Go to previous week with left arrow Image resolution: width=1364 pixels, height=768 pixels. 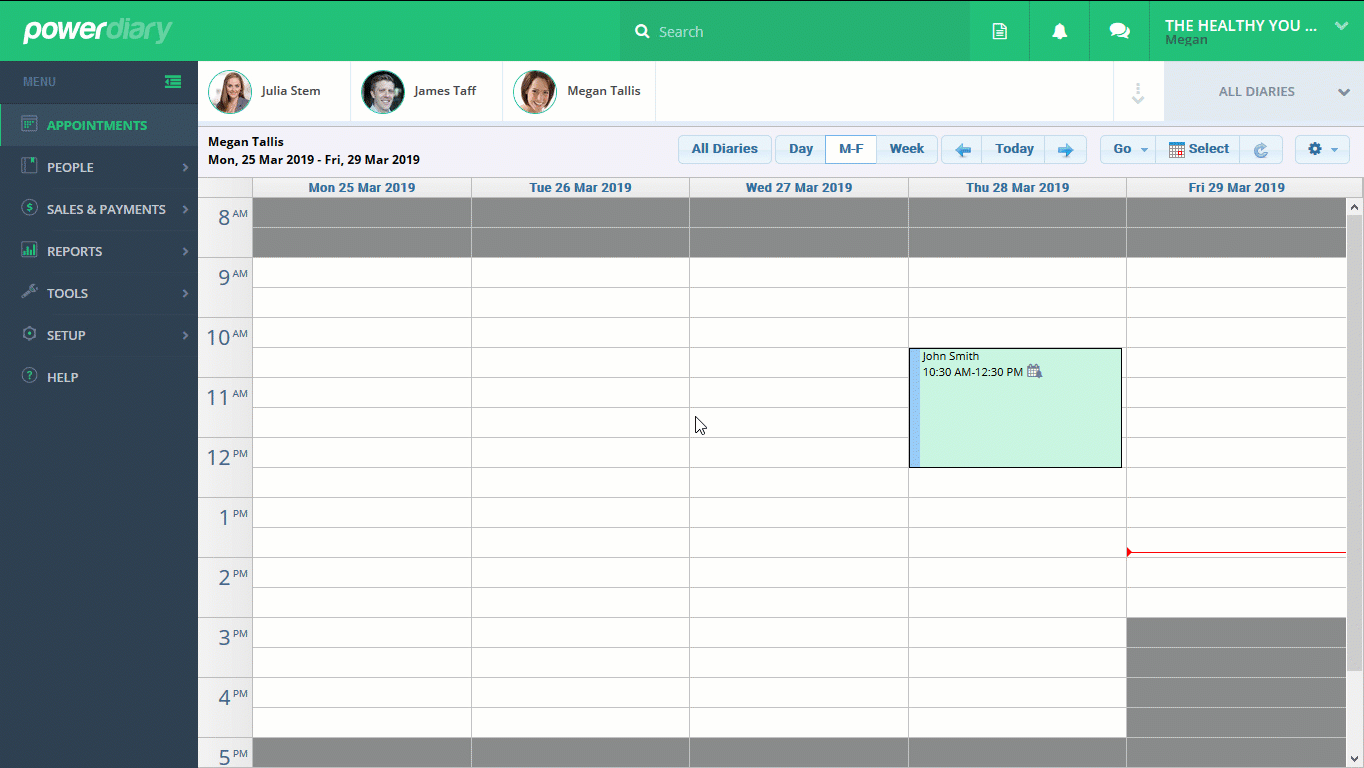(963, 149)
